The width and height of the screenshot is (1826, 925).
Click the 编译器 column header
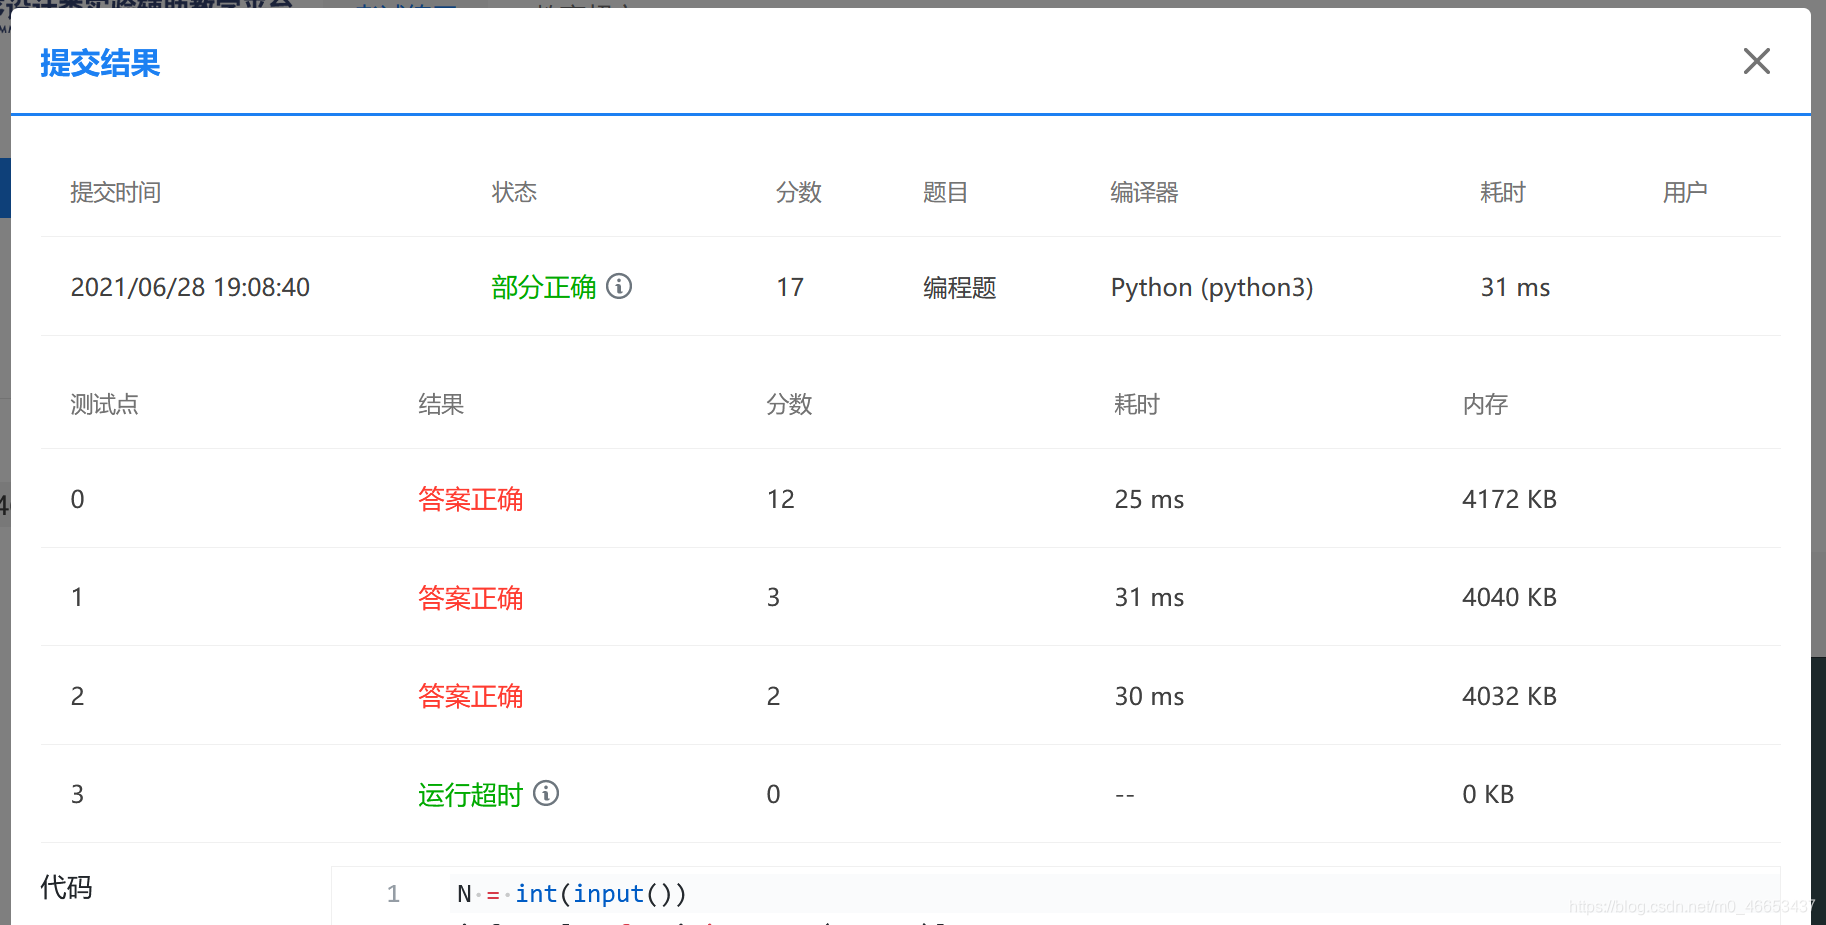tap(1144, 192)
